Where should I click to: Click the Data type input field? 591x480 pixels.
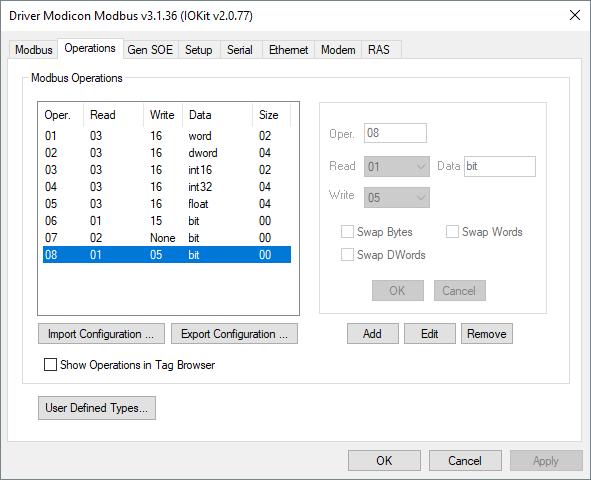pyautogui.click(x=499, y=167)
